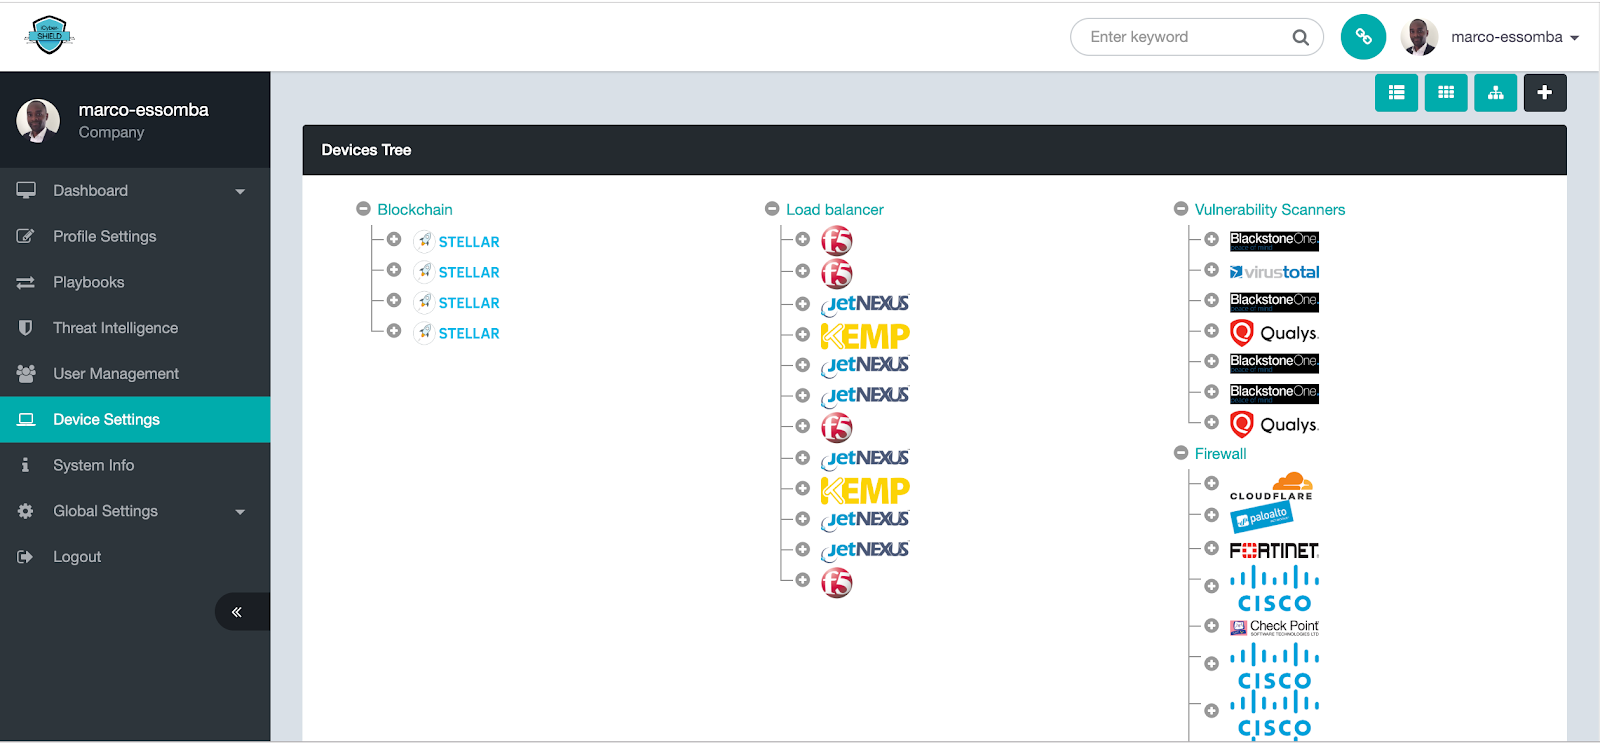Switch to the grid view layout
The image size is (1600, 745).
1446,93
